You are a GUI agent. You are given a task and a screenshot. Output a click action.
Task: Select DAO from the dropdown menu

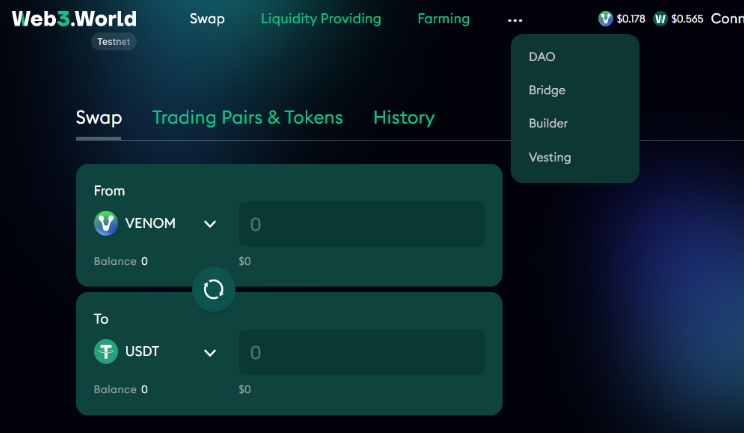click(x=542, y=57)
